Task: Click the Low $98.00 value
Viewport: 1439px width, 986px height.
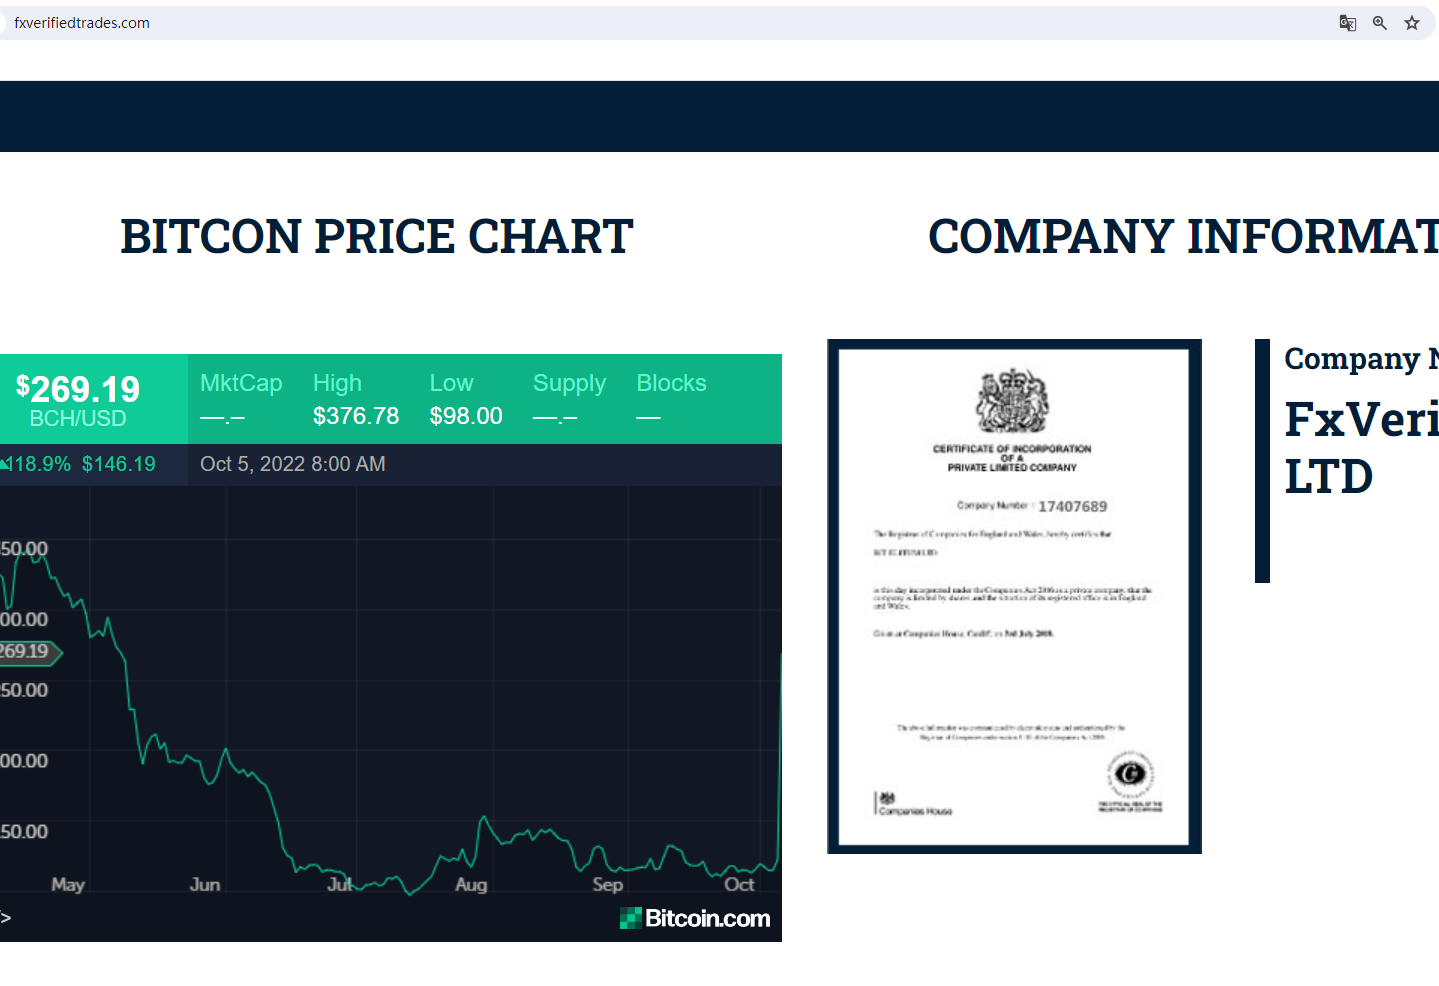Action: pyautogui.click(x=466, y=415)
